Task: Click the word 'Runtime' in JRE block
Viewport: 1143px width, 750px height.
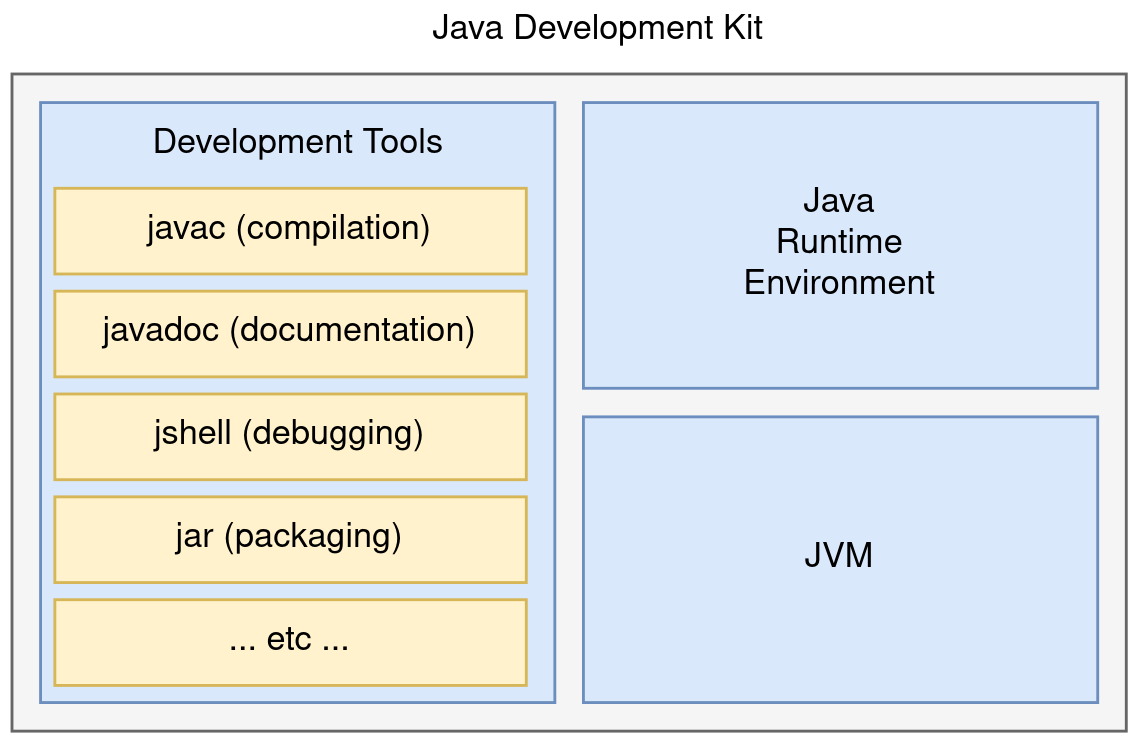Action: 839,242
